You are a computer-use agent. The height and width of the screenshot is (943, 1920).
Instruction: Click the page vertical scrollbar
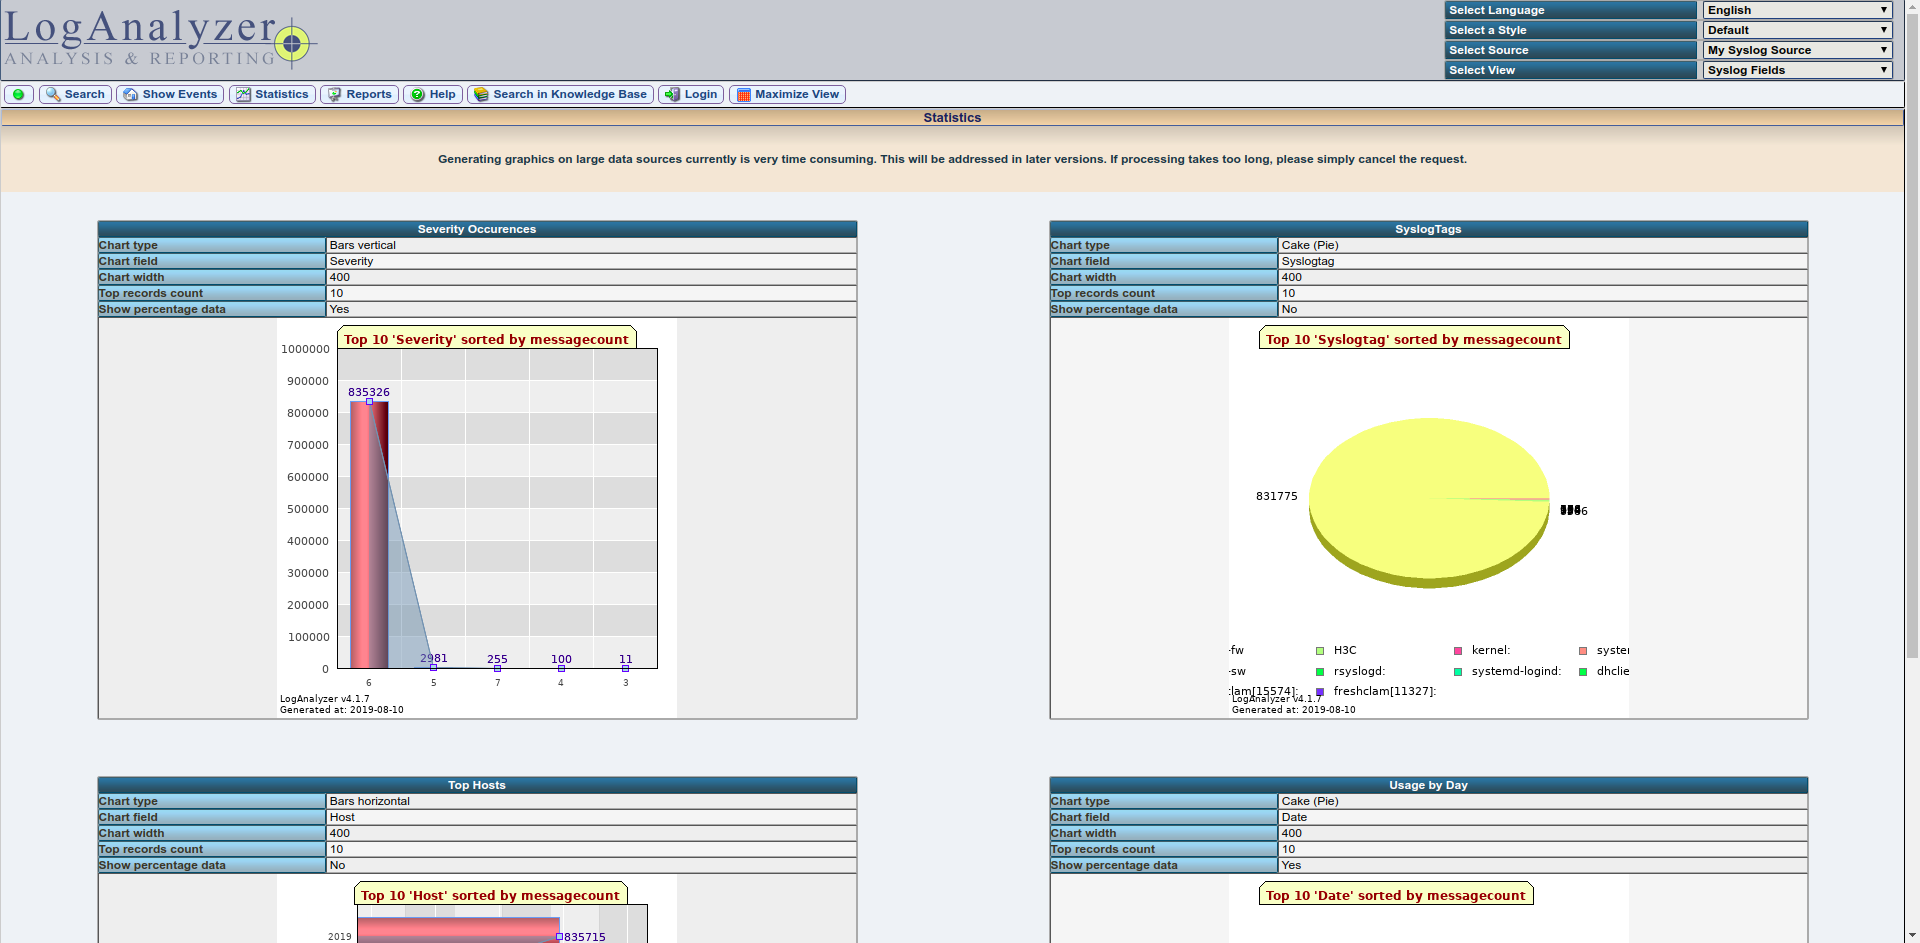point(1911,471)
